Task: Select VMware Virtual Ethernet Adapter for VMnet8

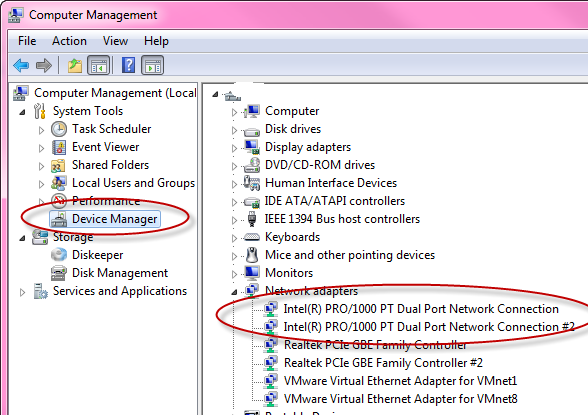Action: 400,399
